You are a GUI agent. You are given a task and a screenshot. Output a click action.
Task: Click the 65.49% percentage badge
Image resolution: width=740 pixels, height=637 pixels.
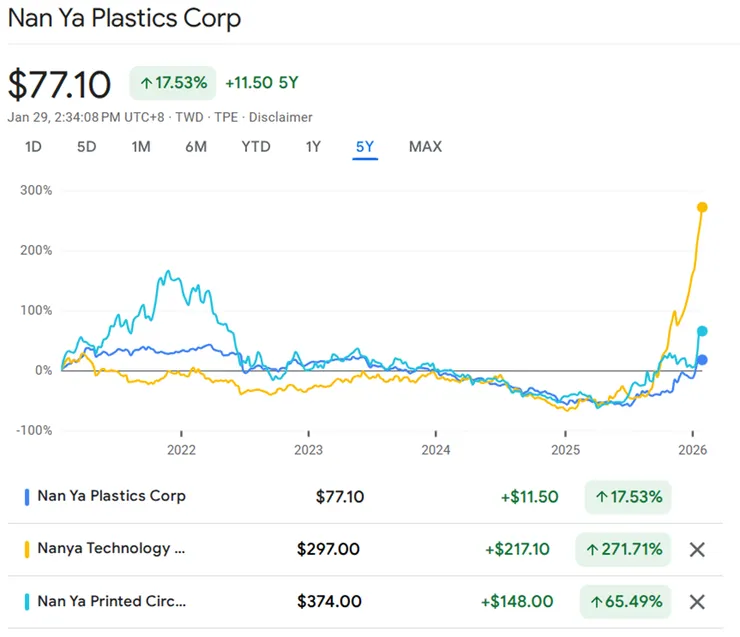point(628,601)
